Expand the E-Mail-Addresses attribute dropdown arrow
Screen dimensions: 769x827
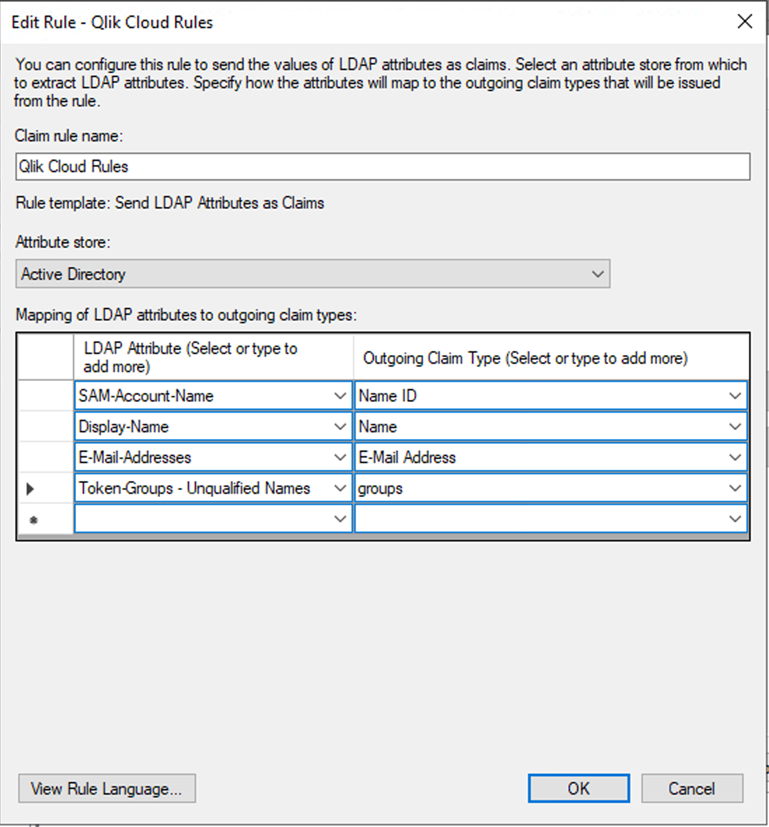click(339, 458)
